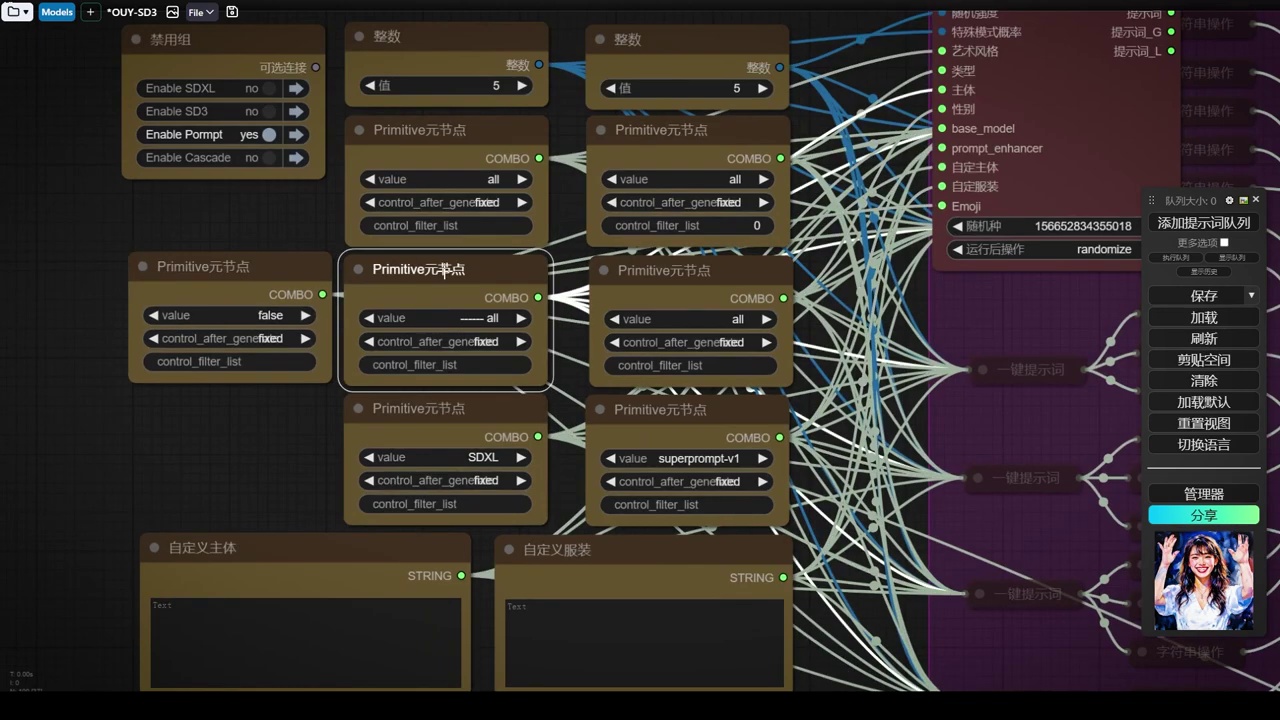The height and width of the screenshot is (720, 1280).
Task: Open the value combo showing ------ all
Action: pos(445,318)
